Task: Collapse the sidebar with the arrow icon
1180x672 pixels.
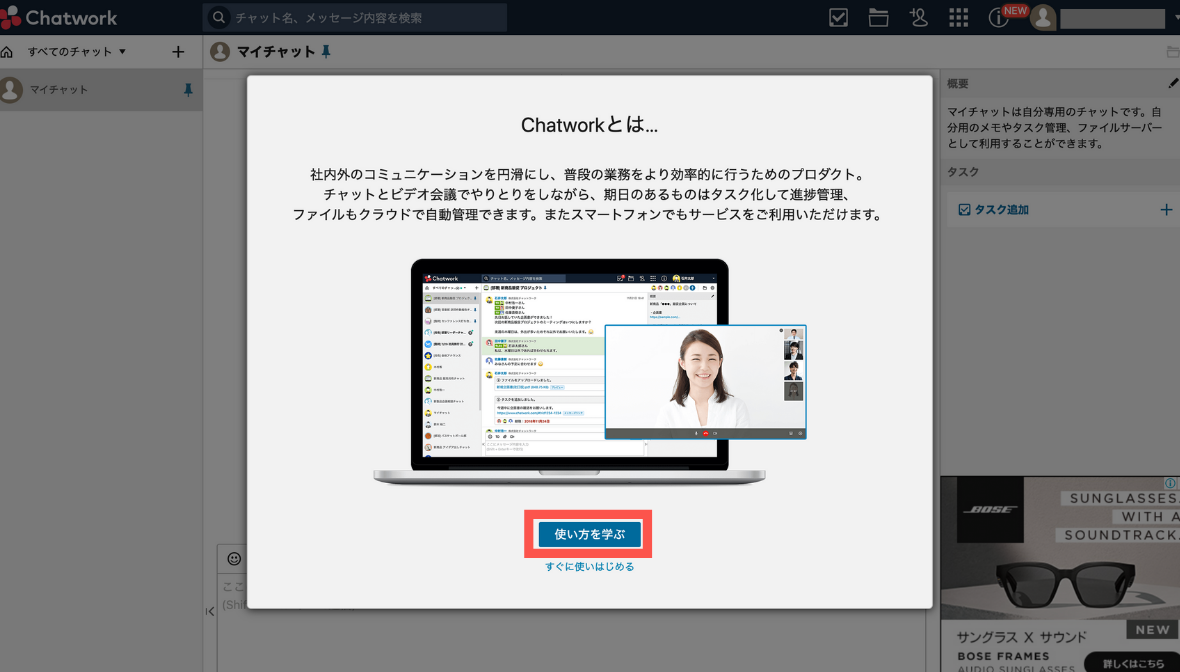Action: tap(210, 612)
